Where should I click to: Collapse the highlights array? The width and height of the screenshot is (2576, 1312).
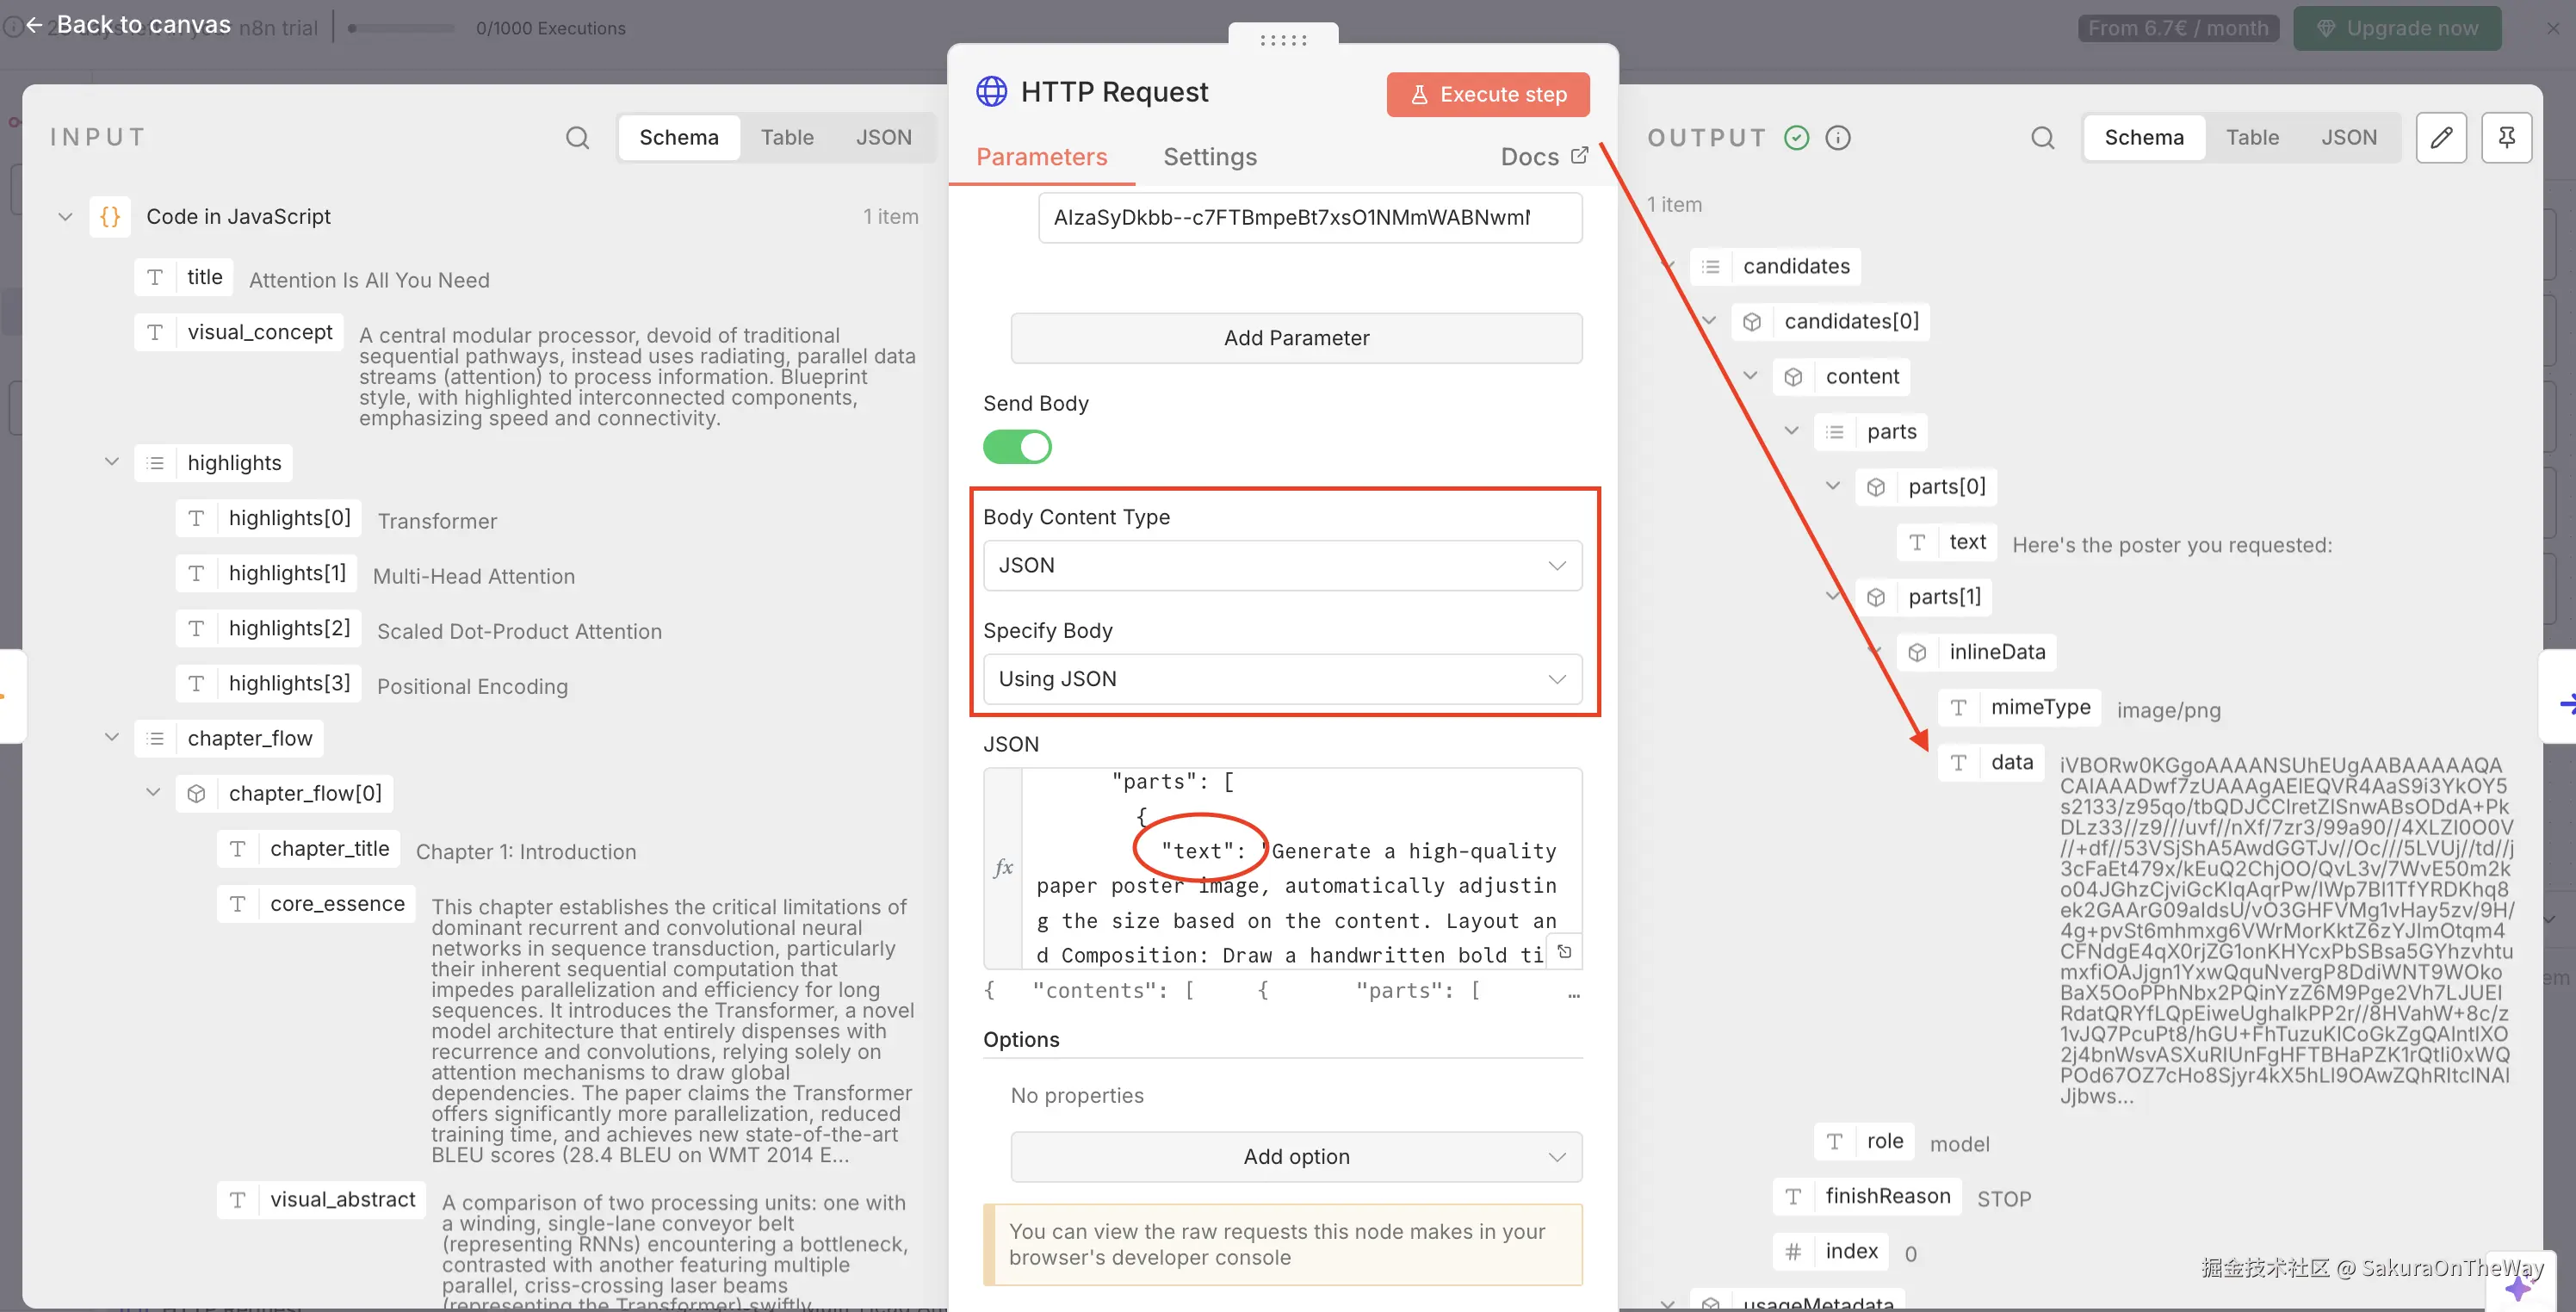(112, 461)
